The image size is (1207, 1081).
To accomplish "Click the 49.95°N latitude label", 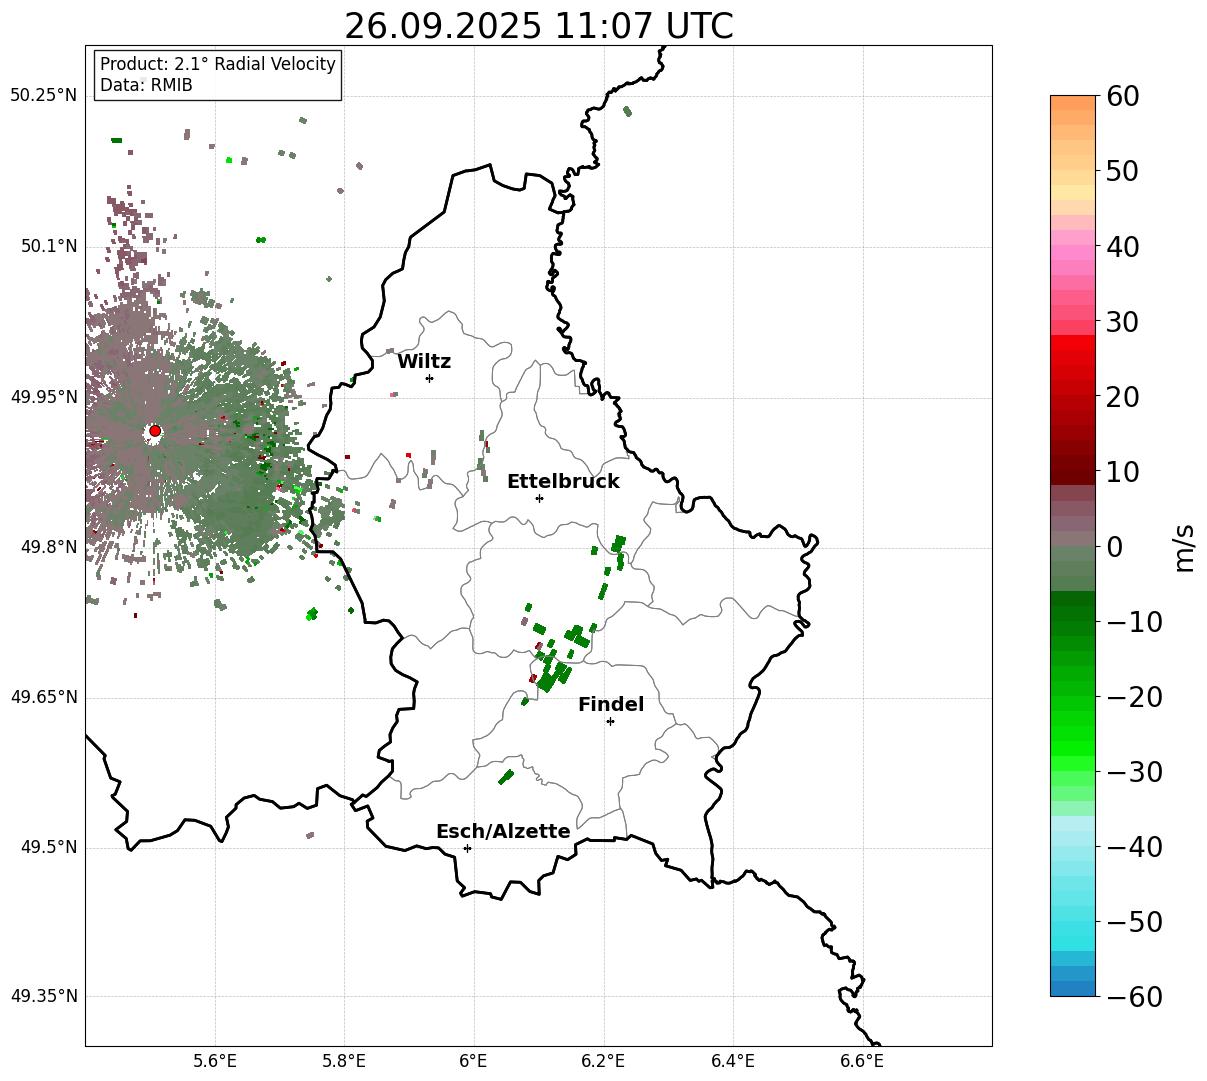I will pos(44,397).
